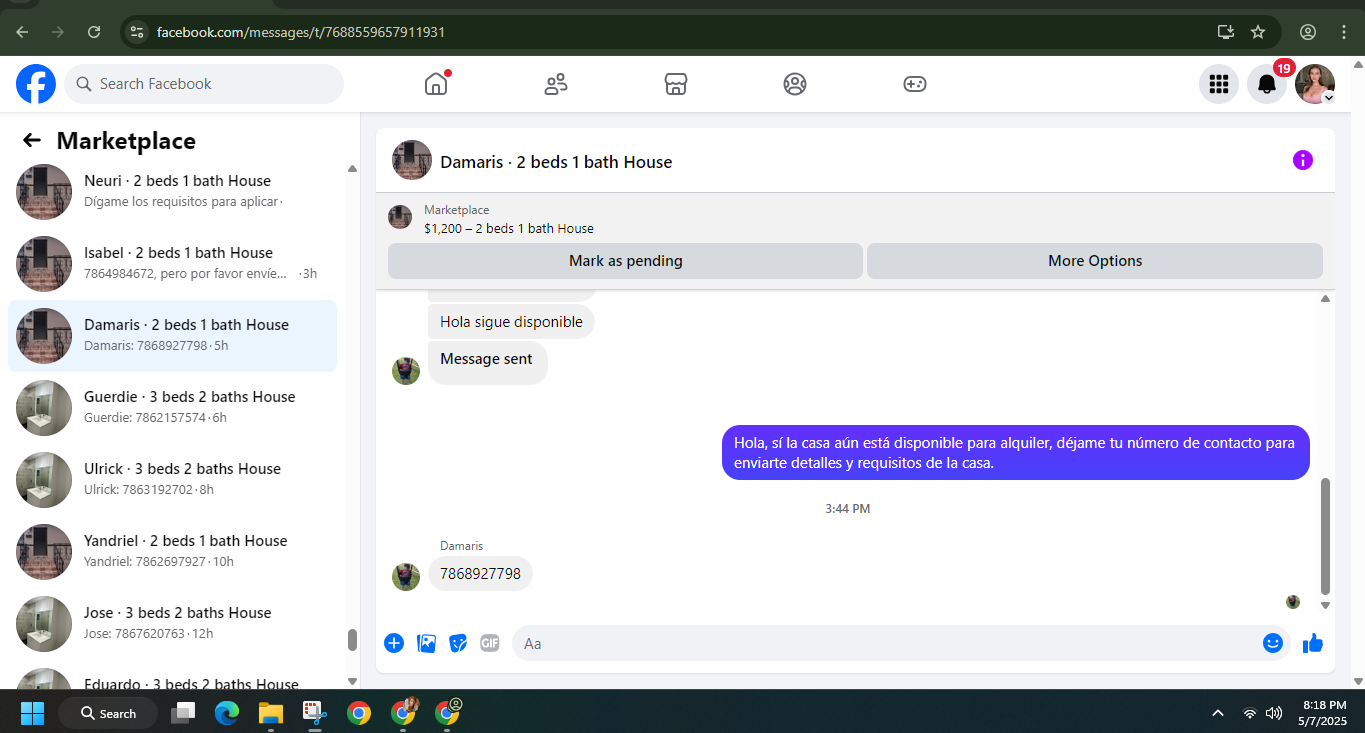Viewport: 1365px width, 733px height.
Task: View site information icon in address bar
Action: (x=138, y=32)
